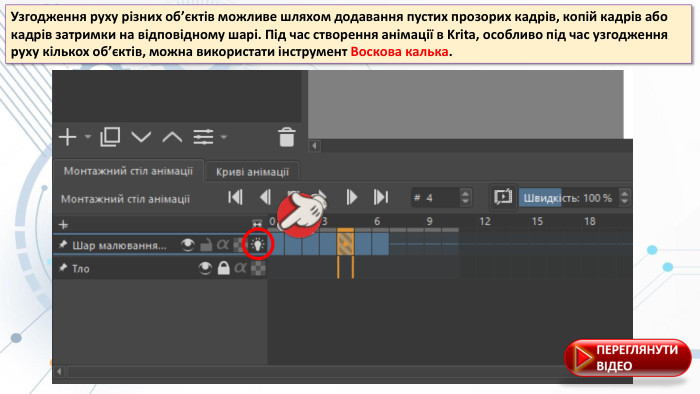Hide the Тло layer eye
The height and width of the screenshot is (394, 700).
tap(205, 268)
